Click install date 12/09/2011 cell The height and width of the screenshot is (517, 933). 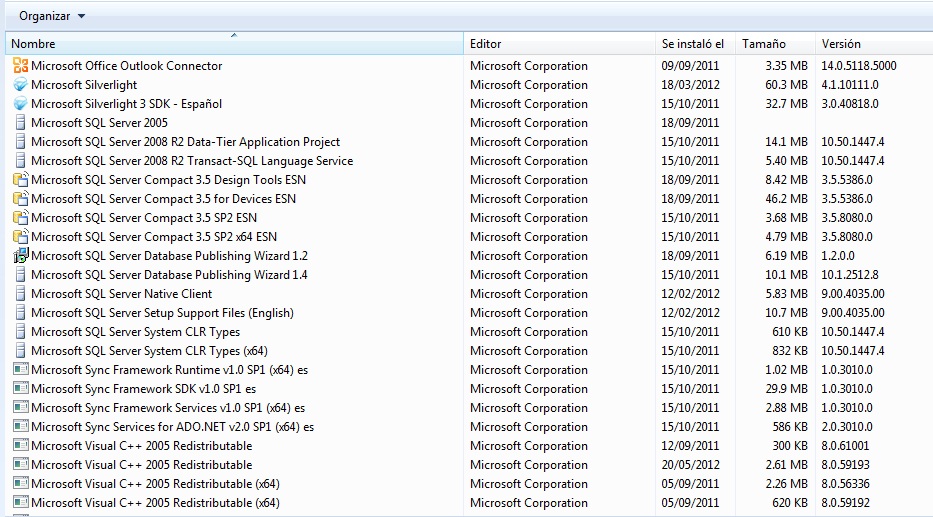[x=690, y=446]
